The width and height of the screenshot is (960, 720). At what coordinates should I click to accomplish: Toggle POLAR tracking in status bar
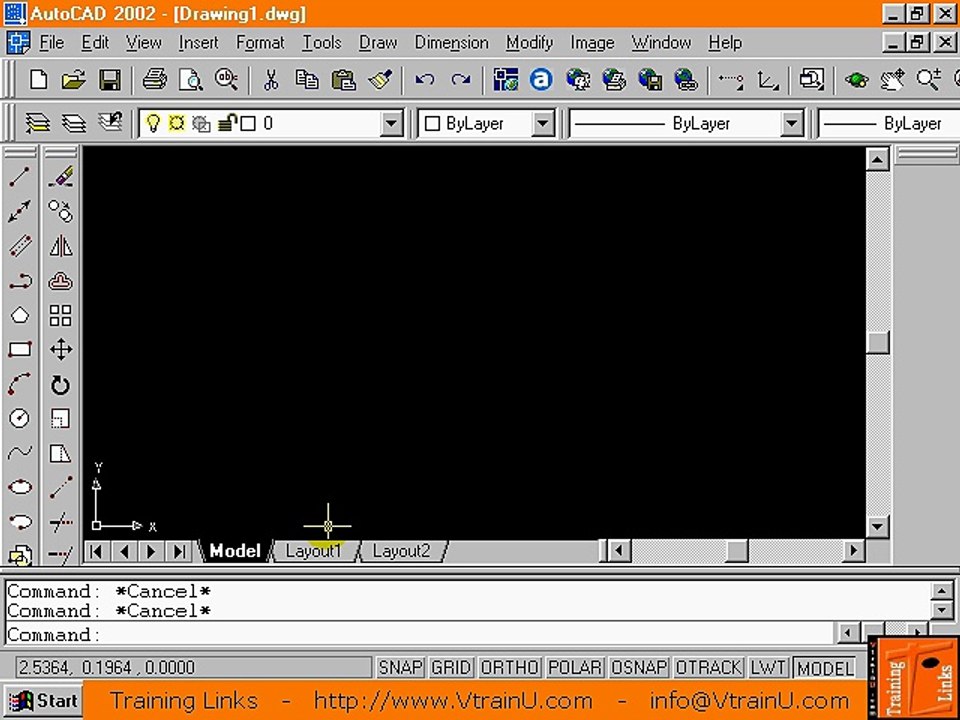tap(574, 667)
